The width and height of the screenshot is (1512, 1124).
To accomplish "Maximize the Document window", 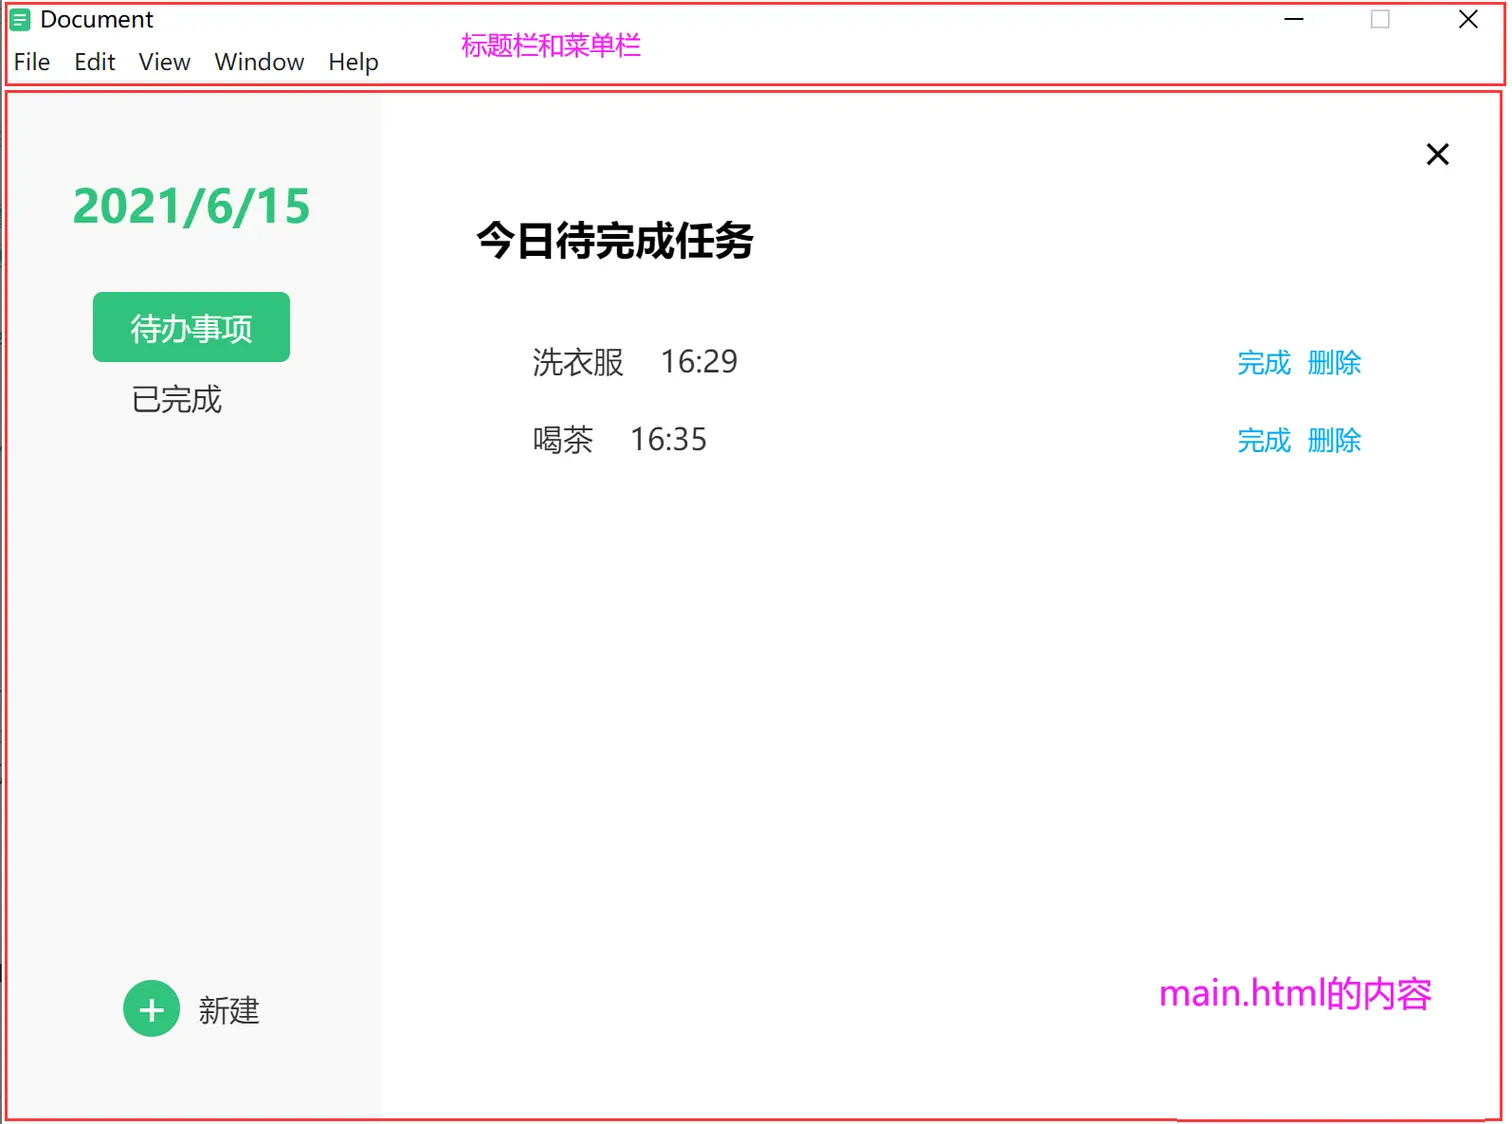I will coord(1380,20).
